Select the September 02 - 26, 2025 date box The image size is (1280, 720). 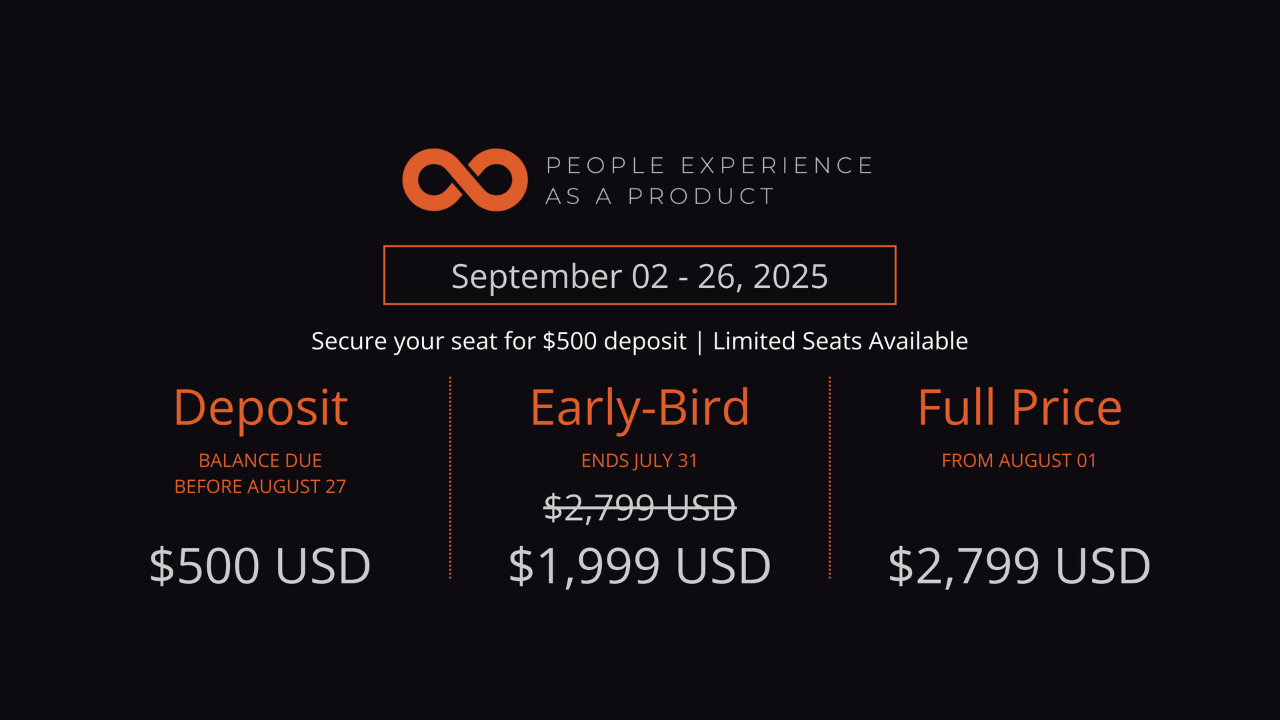(x=639, y=275)
